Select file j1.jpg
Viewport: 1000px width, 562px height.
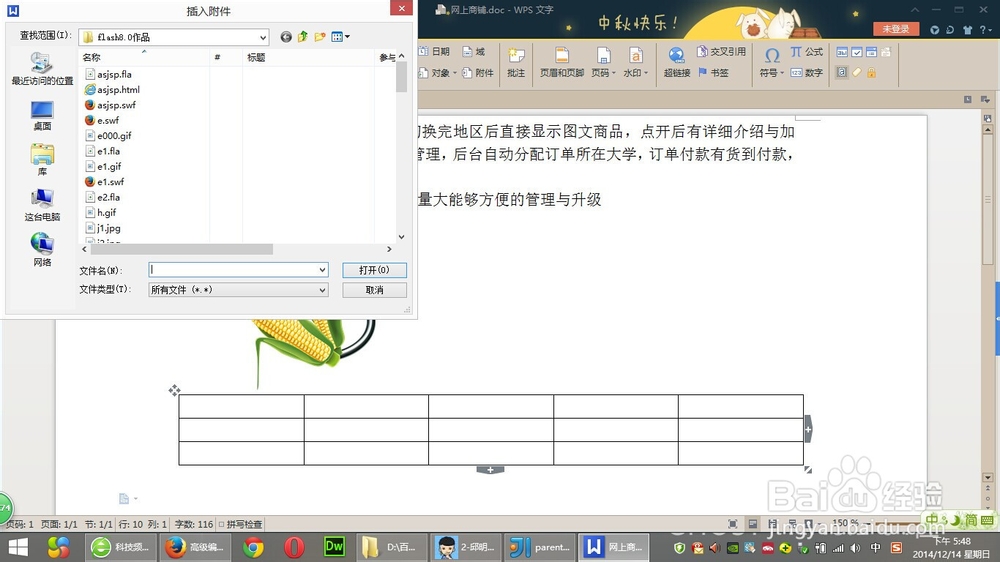tap(103, 228)
